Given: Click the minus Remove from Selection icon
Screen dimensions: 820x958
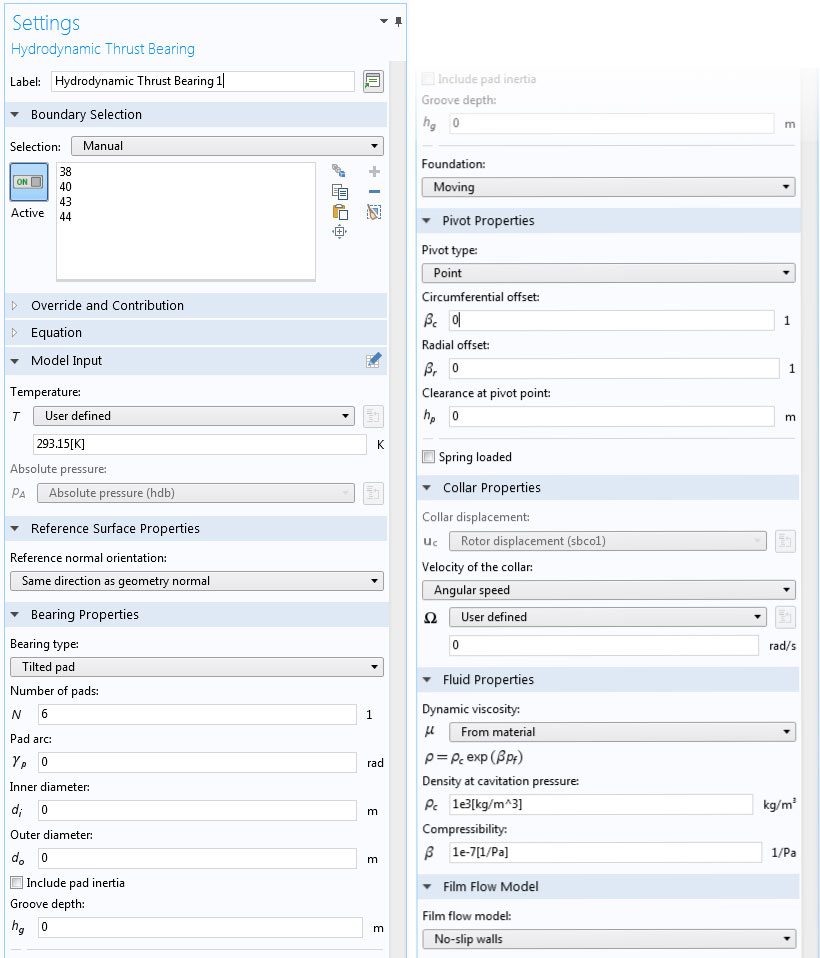Looking at the screenshot, I should point(374,192).
